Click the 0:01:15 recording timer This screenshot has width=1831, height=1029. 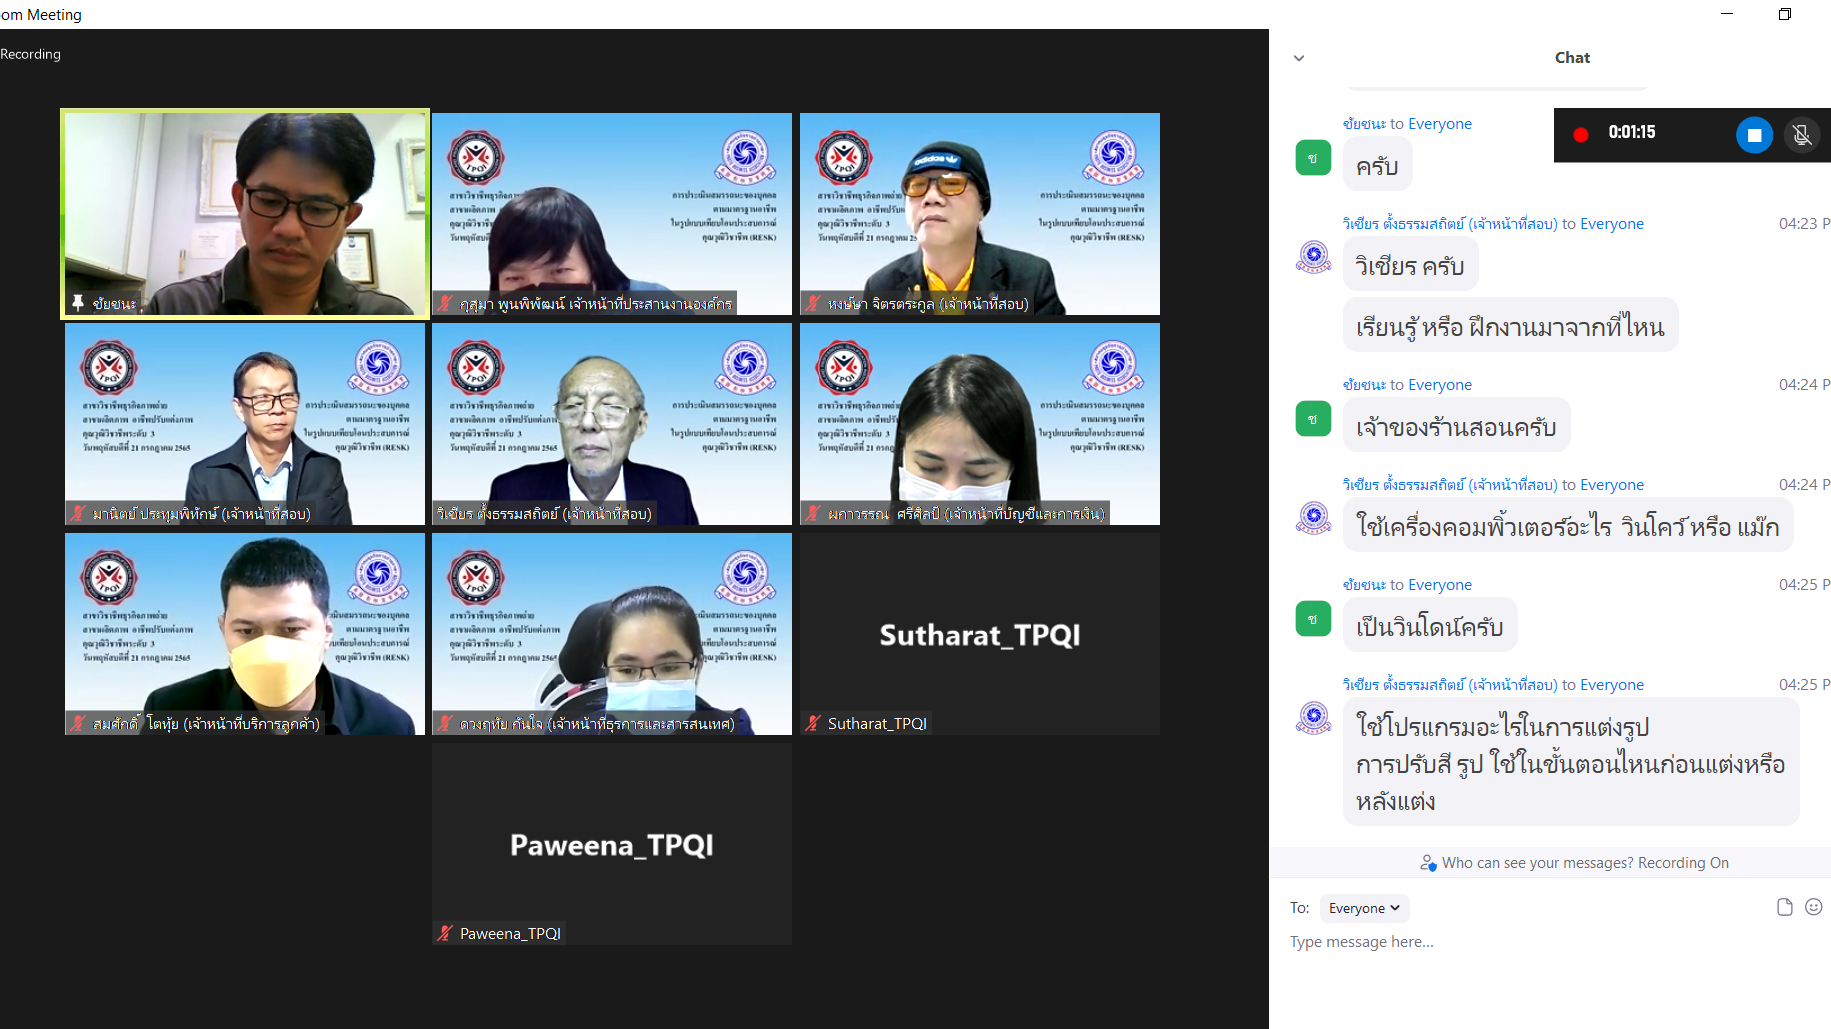coord(1631,132)
